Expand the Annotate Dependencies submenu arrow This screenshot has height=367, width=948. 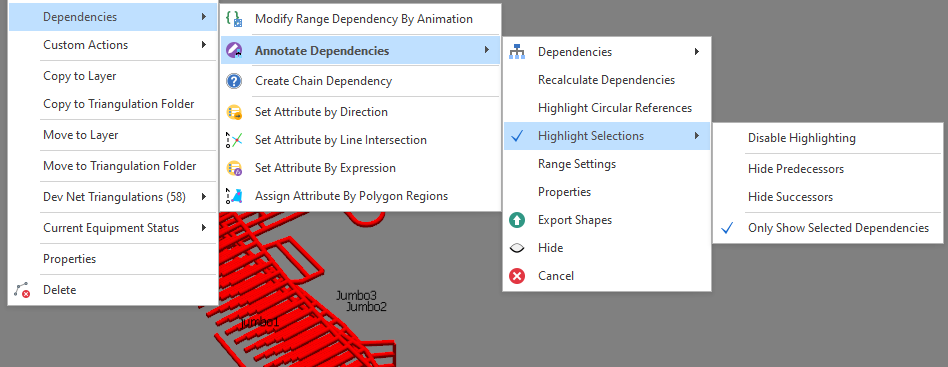point(487,51)
